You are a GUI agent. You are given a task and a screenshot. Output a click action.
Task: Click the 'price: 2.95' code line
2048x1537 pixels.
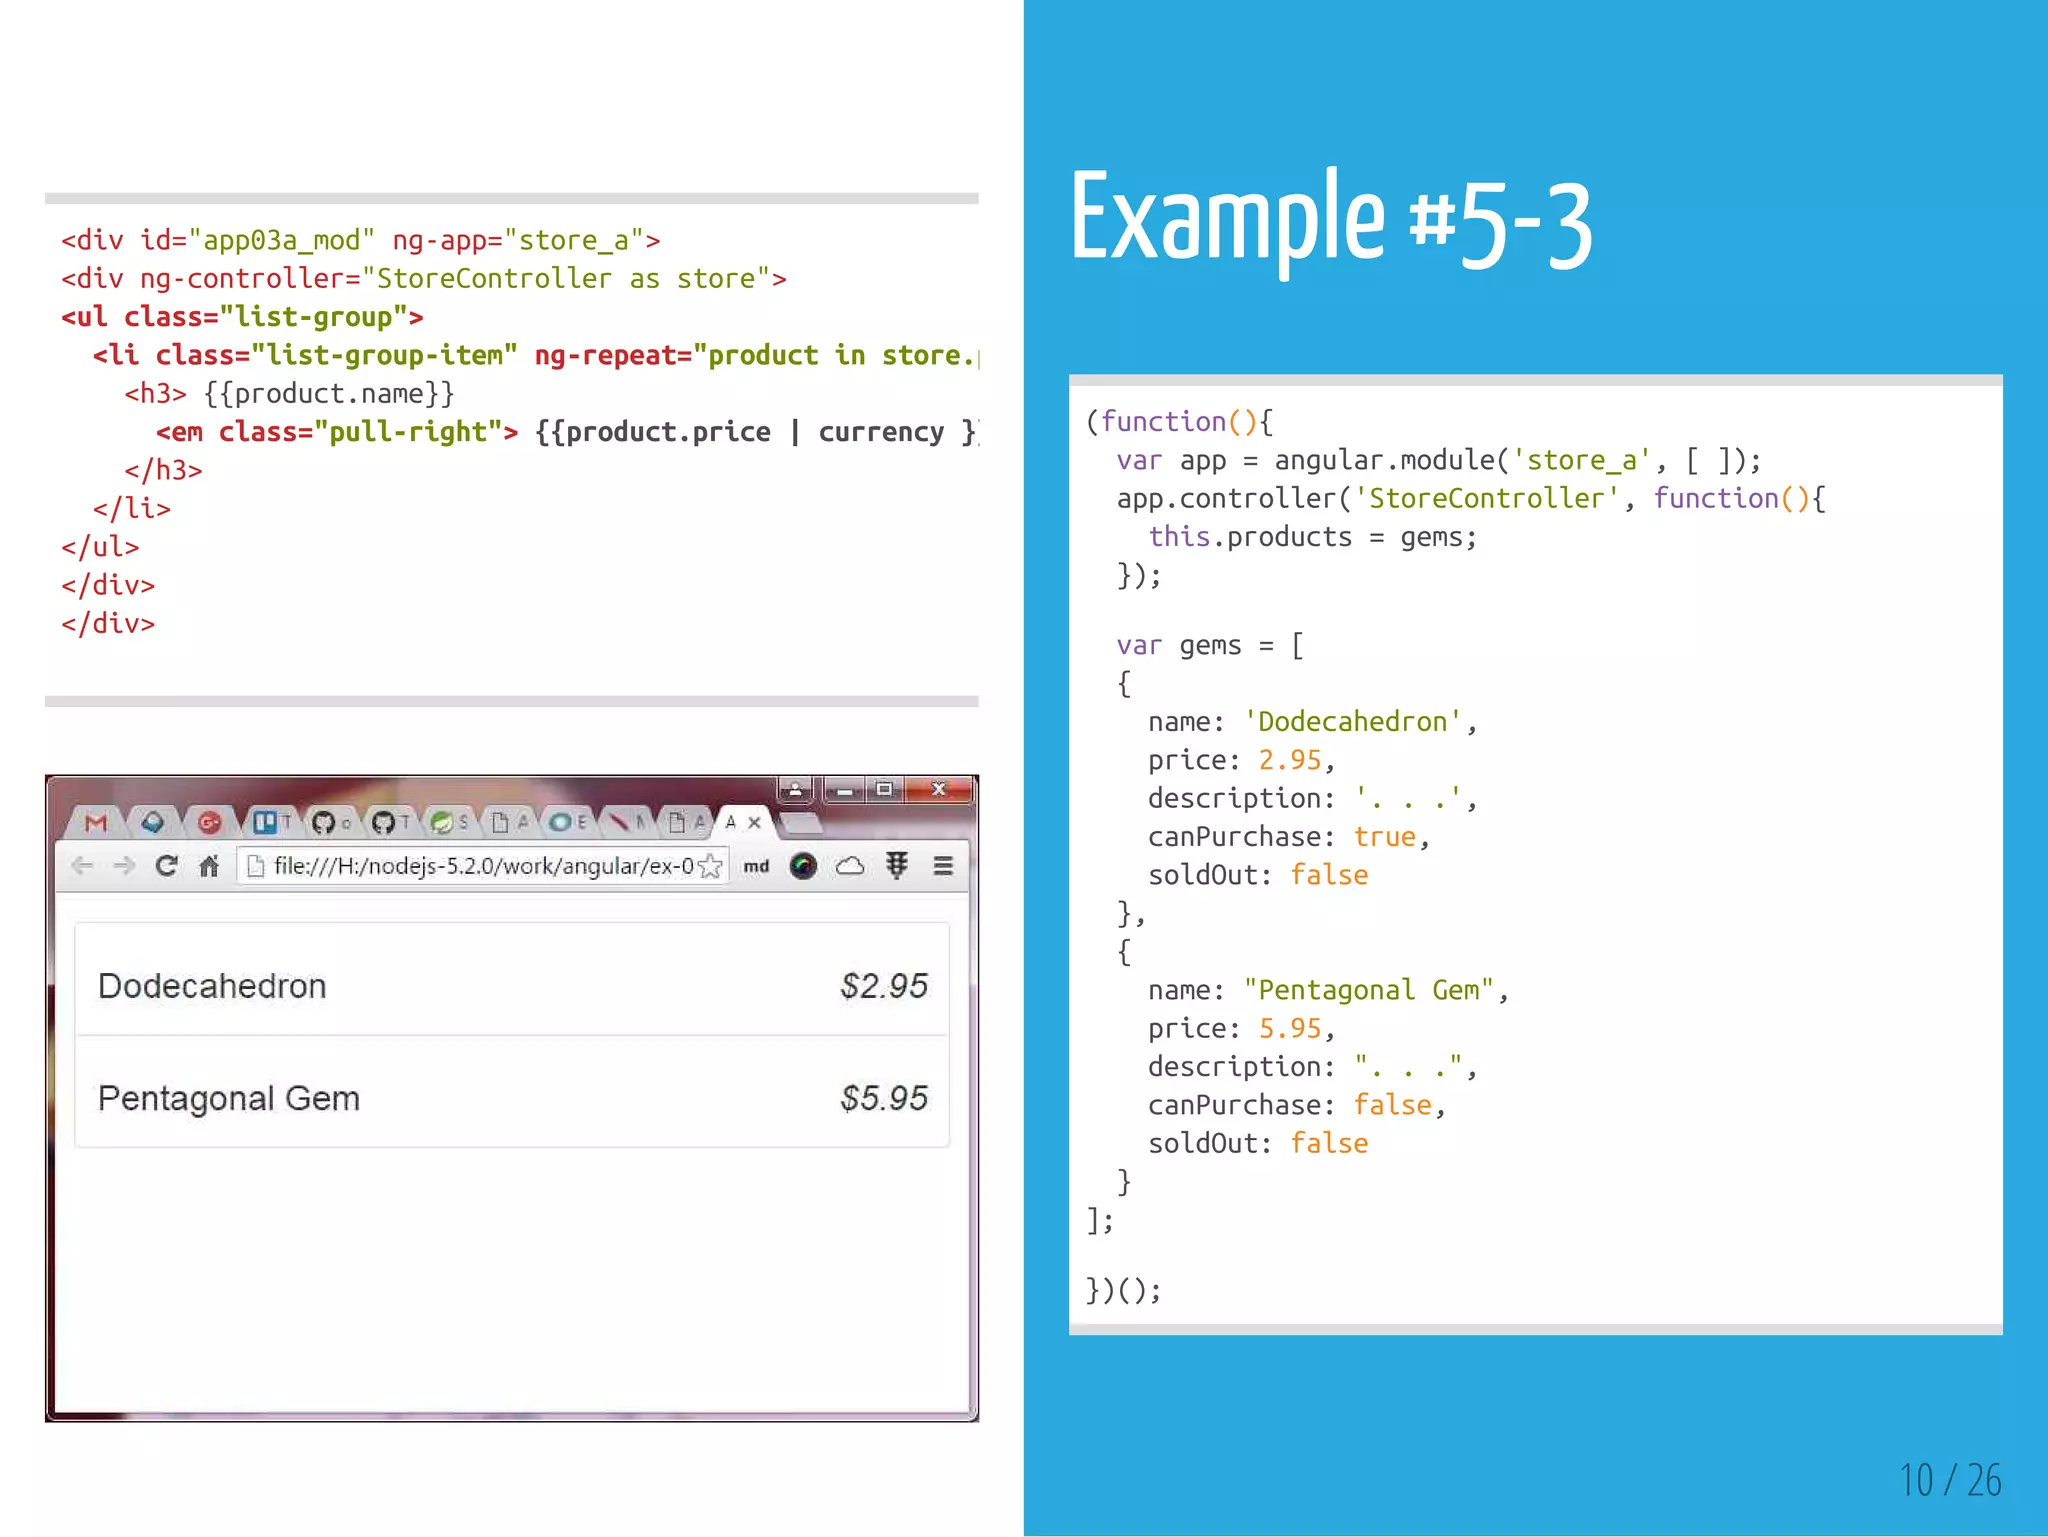(x=1241, y=761)
